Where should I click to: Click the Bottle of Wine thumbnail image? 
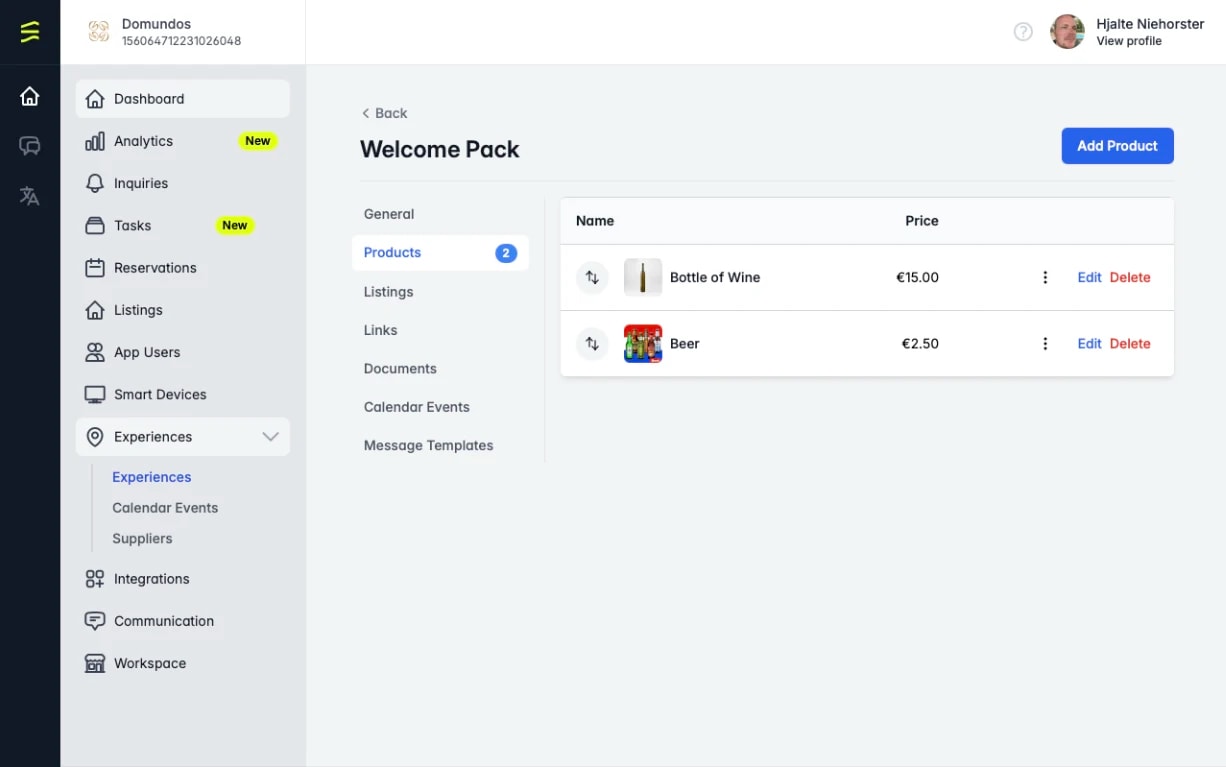pos(643,277)
